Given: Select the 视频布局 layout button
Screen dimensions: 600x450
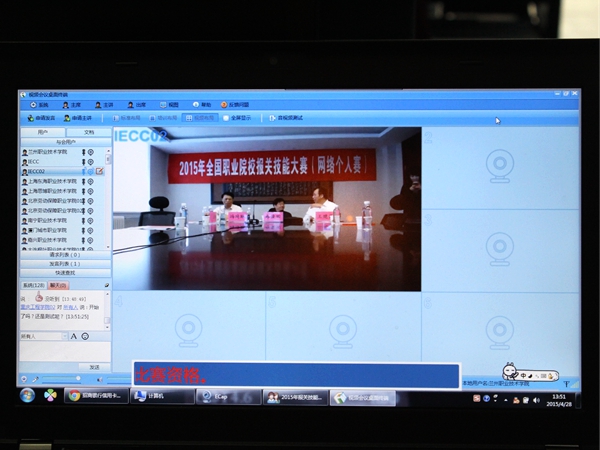Looking at the screenshot, I should 200,118.
